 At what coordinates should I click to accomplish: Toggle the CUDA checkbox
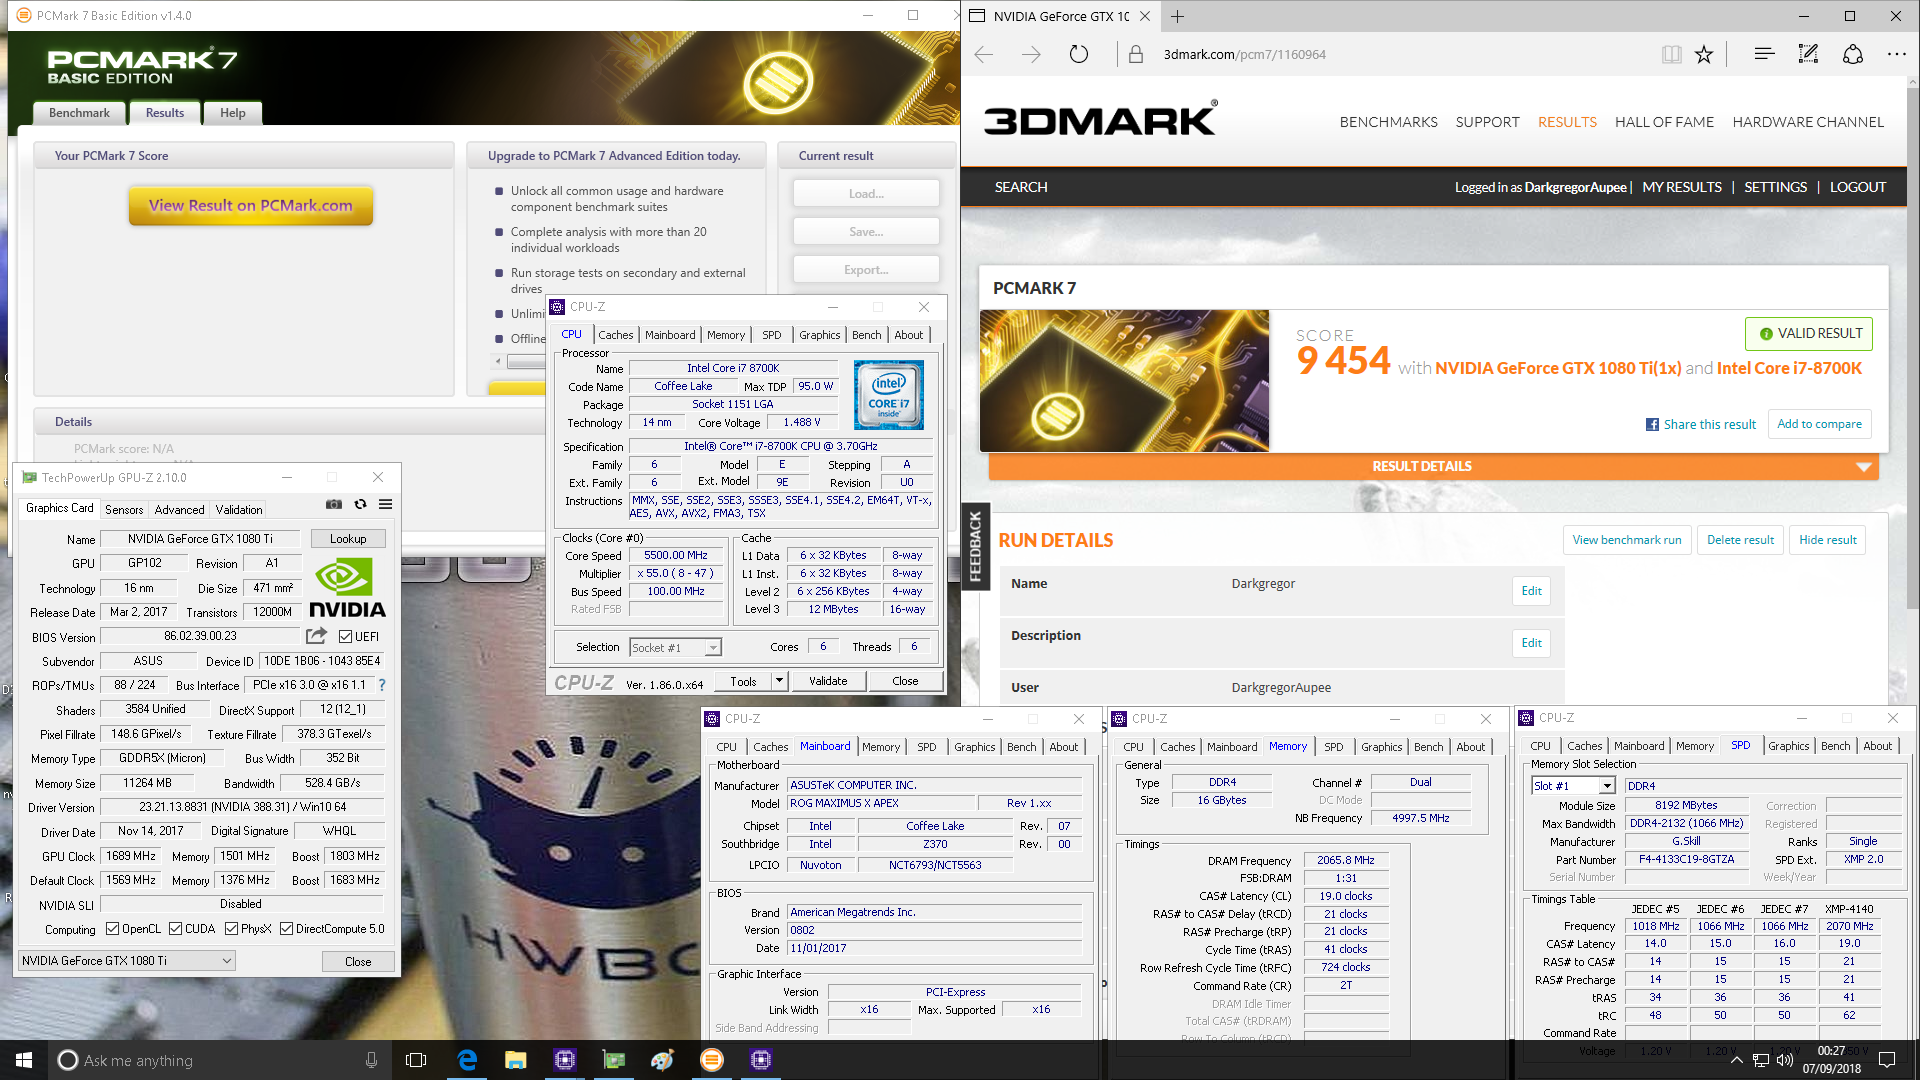point(175,929)
